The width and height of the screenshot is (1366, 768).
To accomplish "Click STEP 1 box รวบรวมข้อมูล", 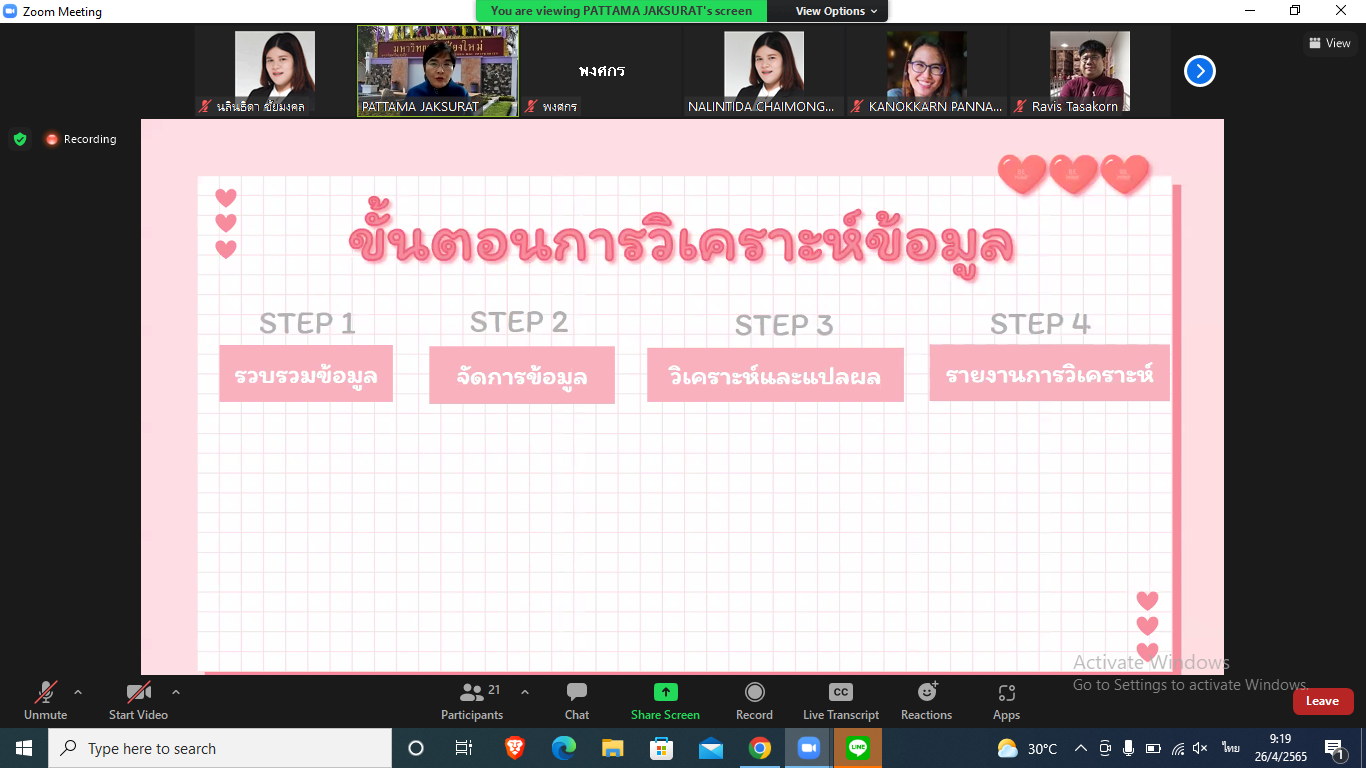I will tap(306, 374).
